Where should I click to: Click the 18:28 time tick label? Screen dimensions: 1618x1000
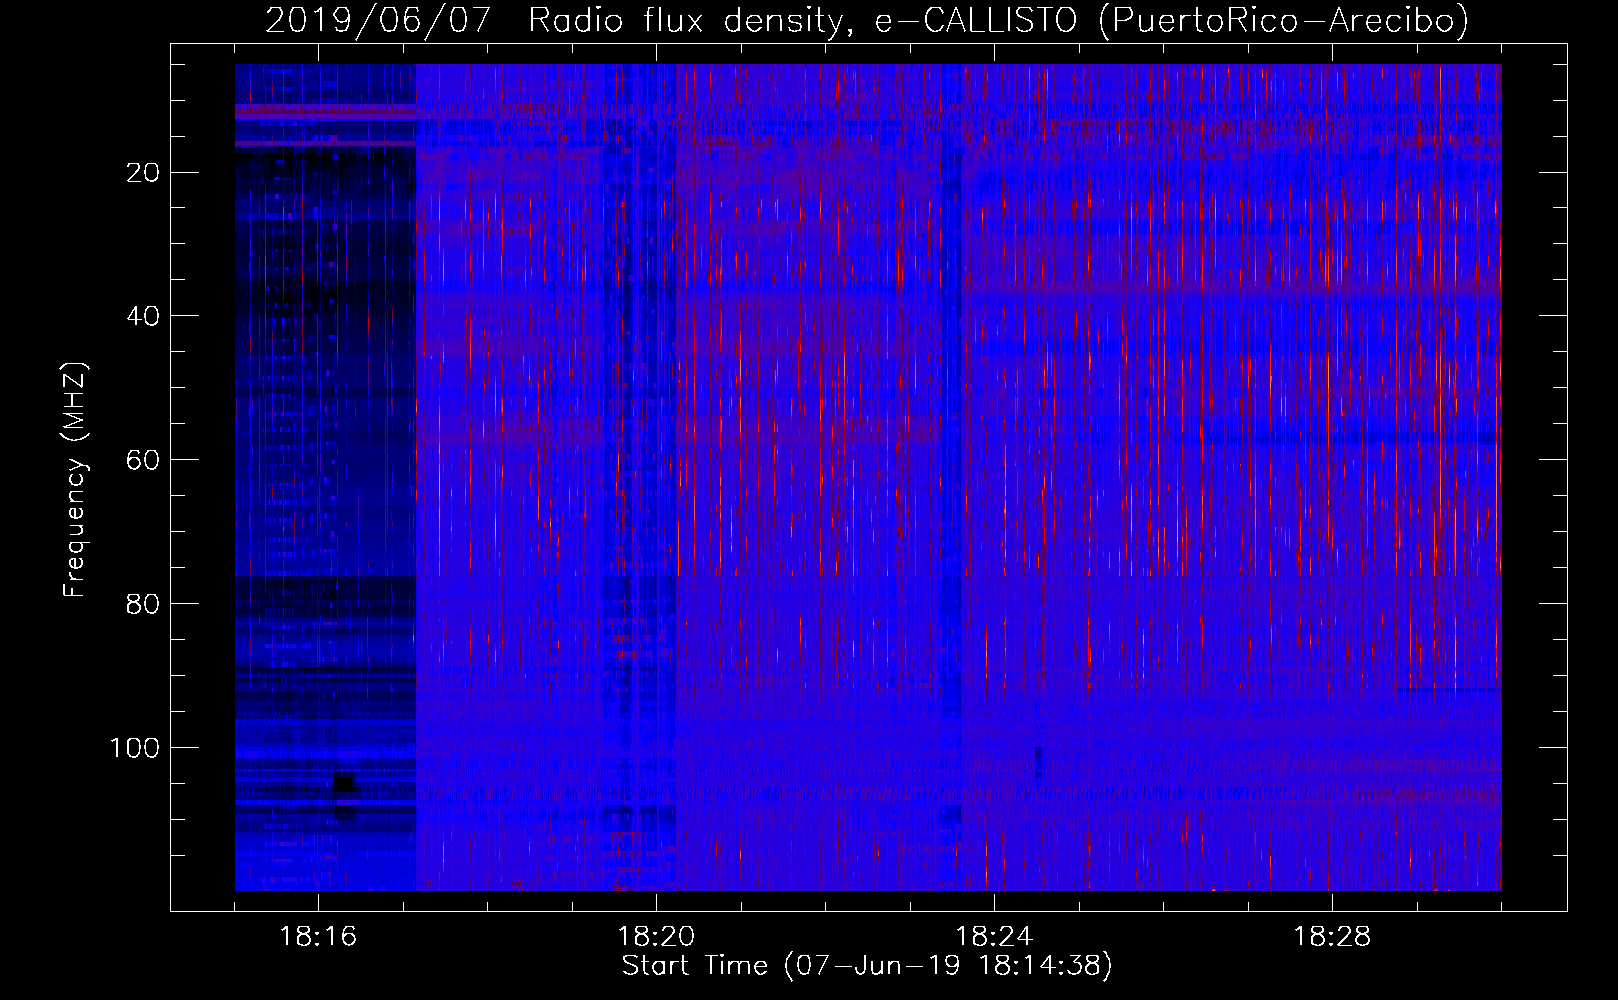1331,937
